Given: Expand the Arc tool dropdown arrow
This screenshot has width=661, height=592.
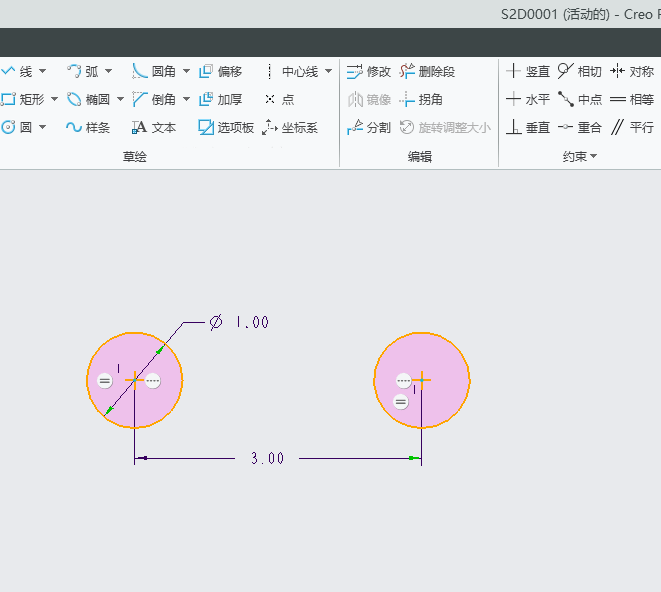Looking at the screenshot, I should coord(108,71).
